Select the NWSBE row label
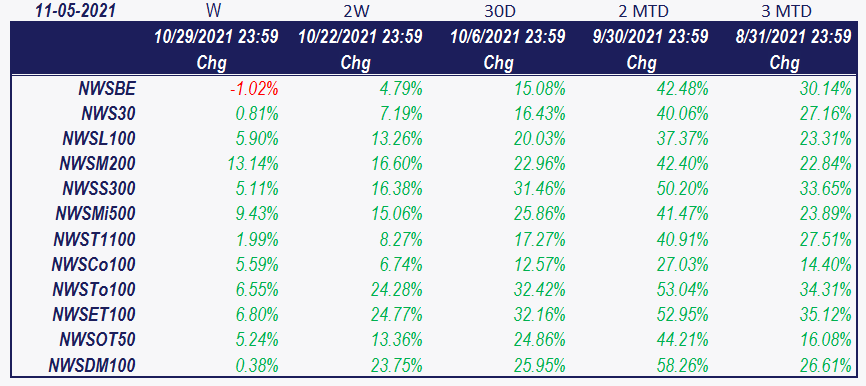Screen dimensions: 866x386 click(x=107, y=88)
